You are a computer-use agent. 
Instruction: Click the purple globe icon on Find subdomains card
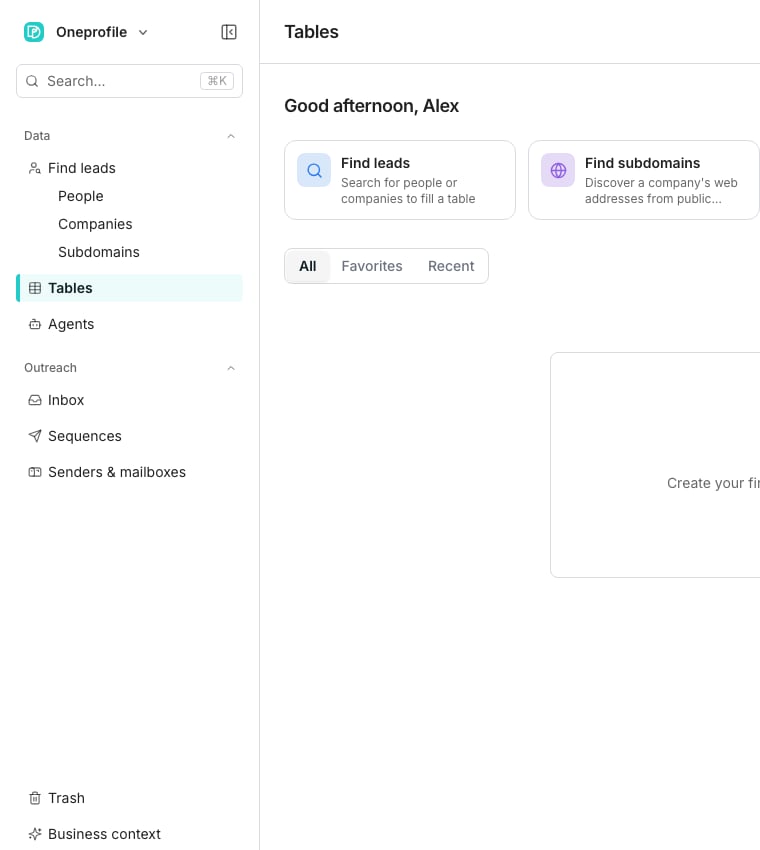tap(558, 170)
